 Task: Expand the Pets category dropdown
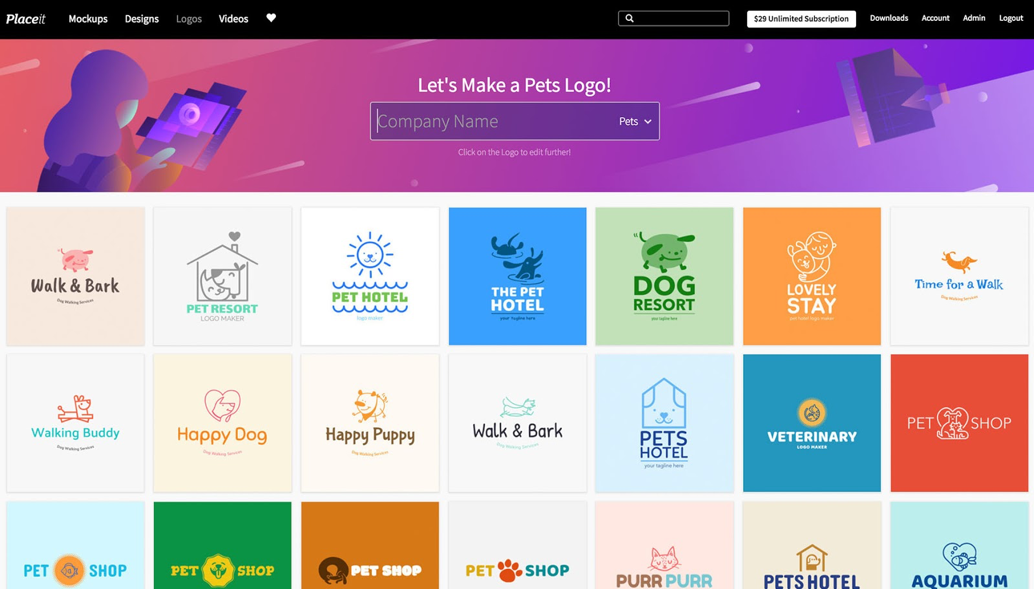pyautogui.click(x=635, y=121)
